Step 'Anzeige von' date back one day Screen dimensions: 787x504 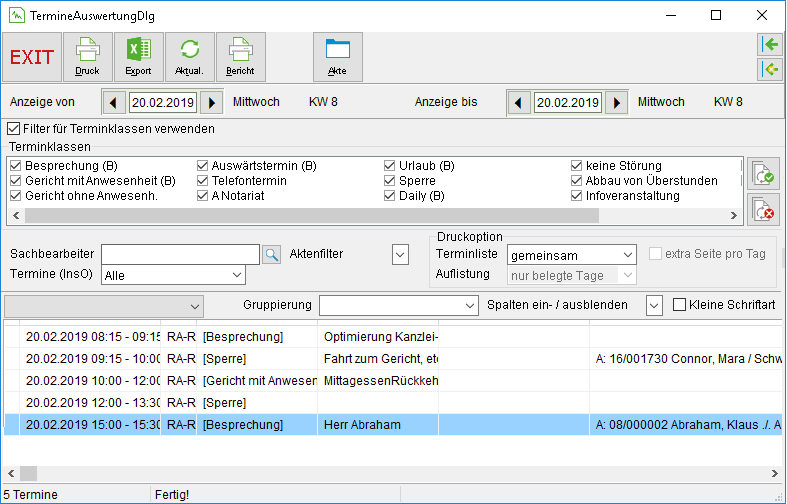coord(114,103)
